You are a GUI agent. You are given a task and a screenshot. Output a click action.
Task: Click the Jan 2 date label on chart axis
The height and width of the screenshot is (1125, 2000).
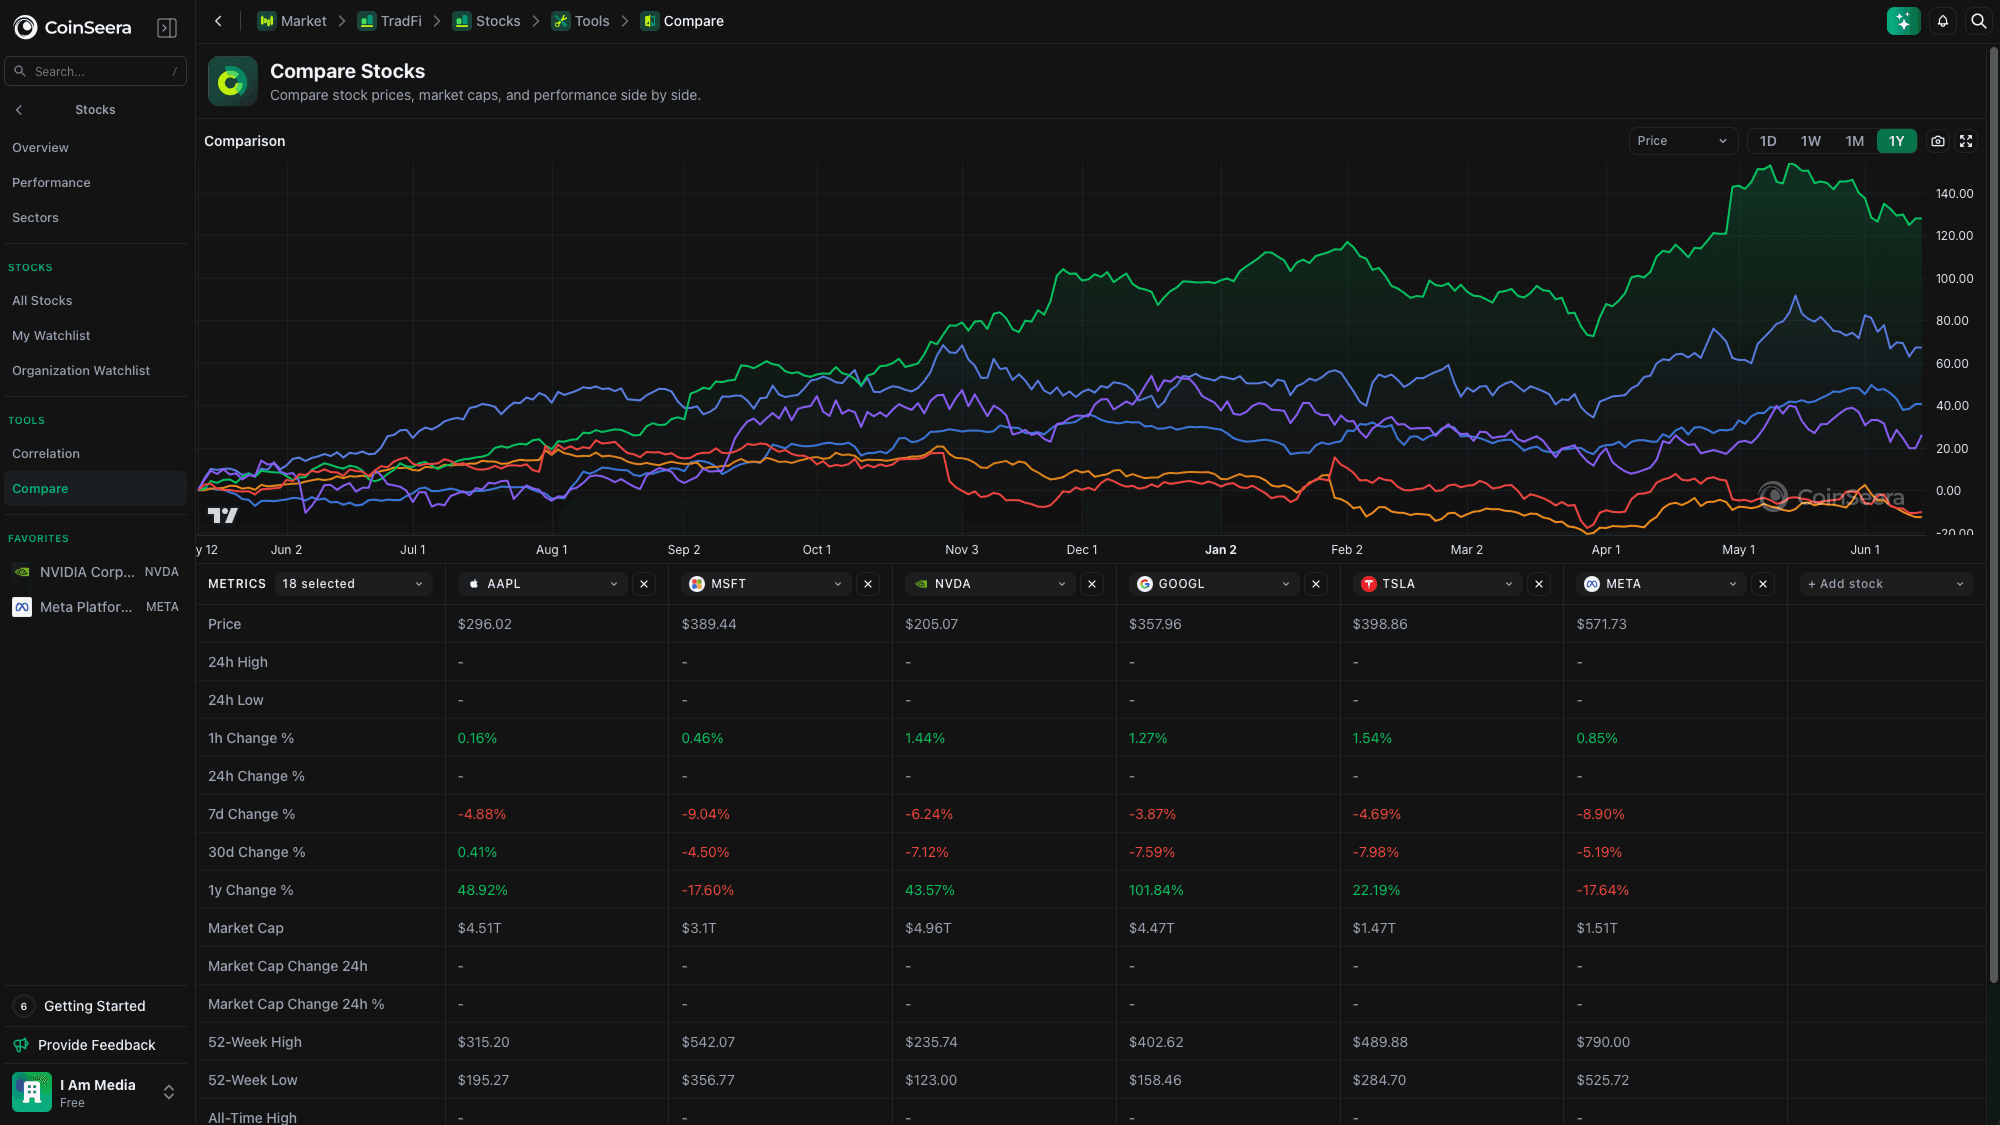(x=1220, y=550)
